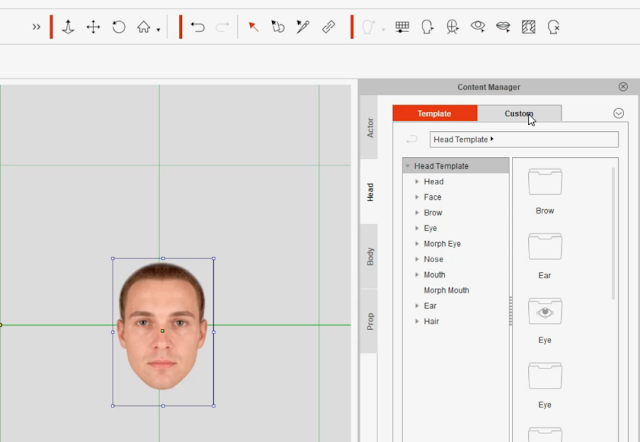Click the checkered mask editor icon
This screenshot has height=442, width=640.
coord(529,27)
